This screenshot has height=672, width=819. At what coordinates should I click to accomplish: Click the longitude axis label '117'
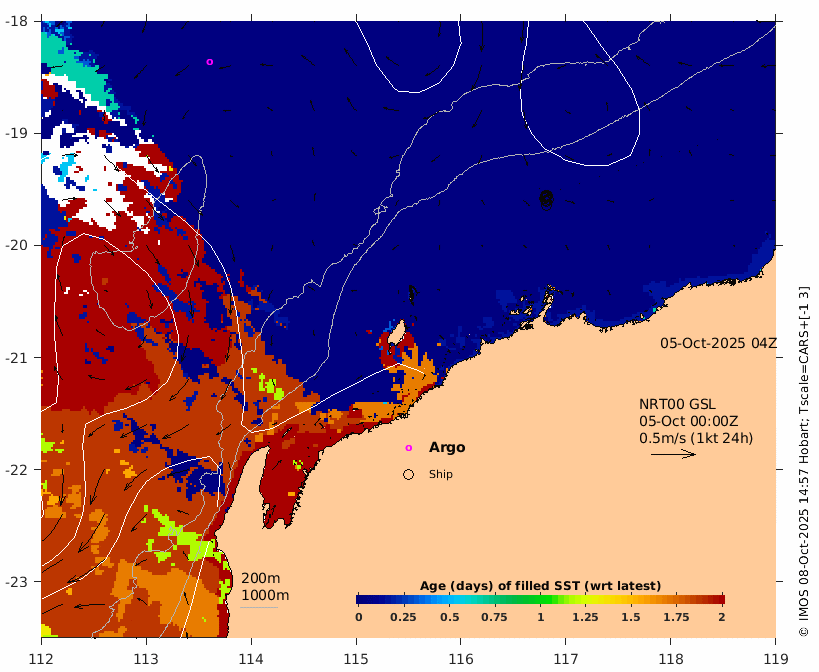pos(566,659)
